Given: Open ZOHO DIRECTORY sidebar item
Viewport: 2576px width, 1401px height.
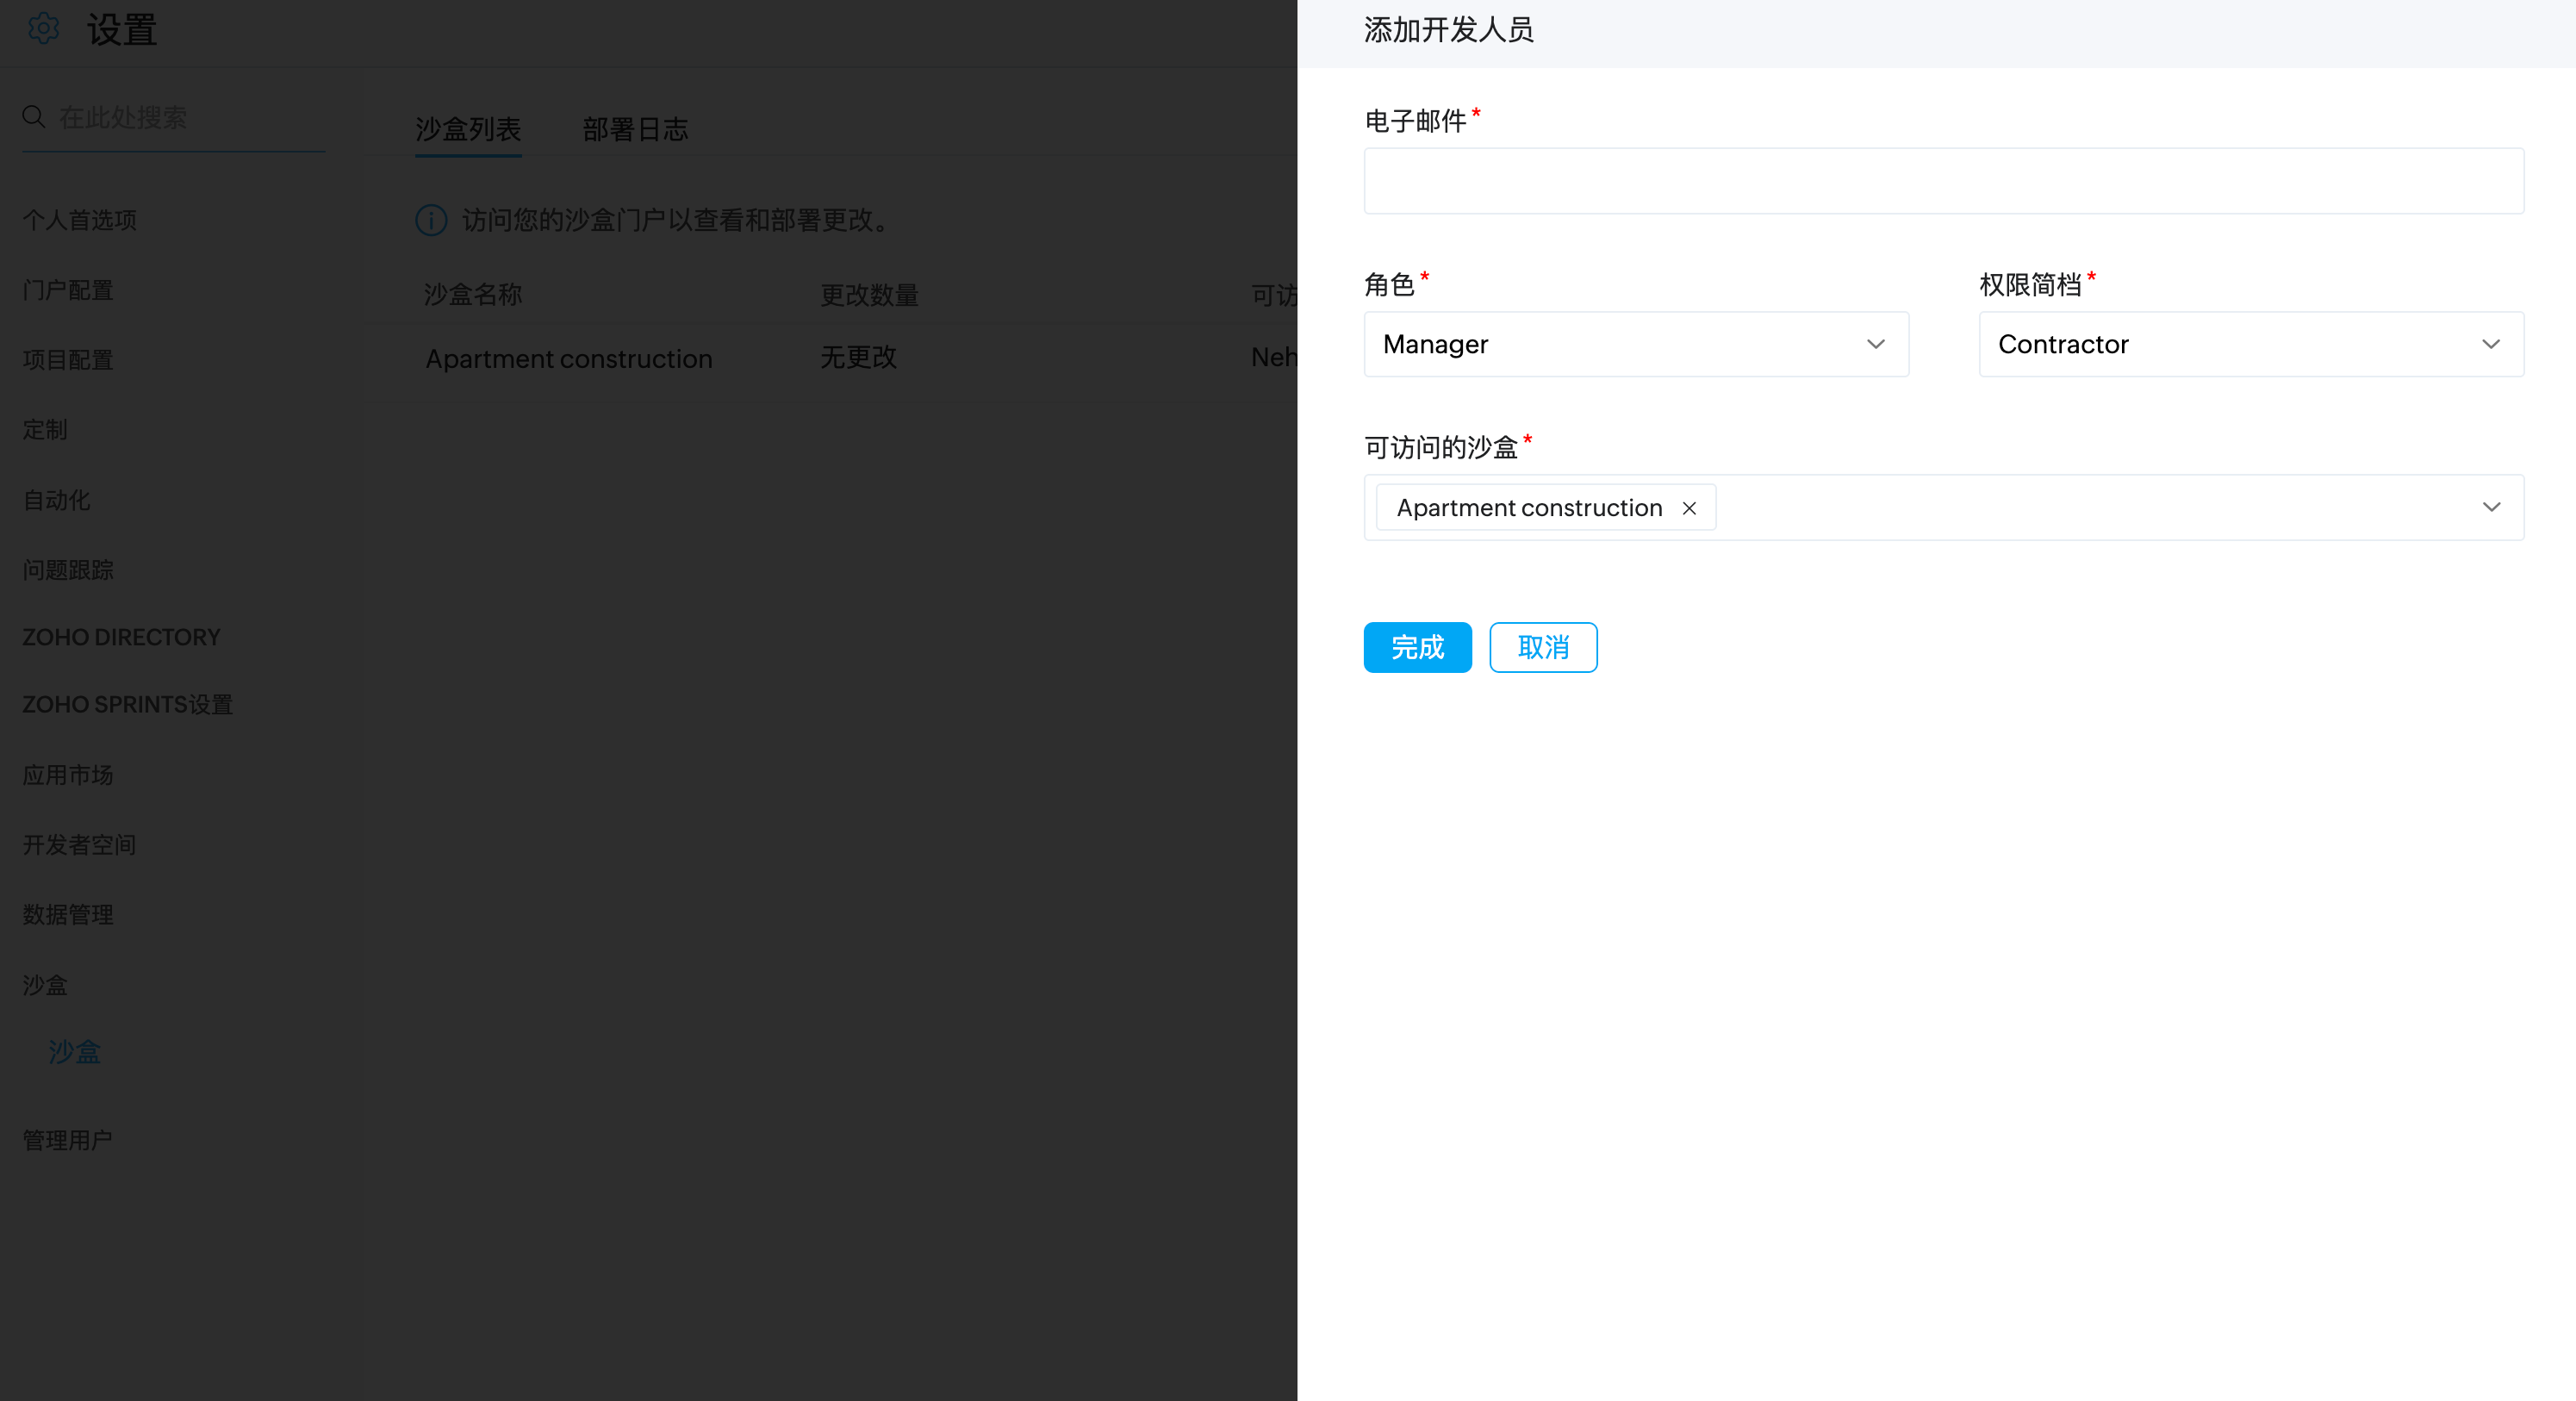Looking at the screenshot, I should tap(121, 637).
